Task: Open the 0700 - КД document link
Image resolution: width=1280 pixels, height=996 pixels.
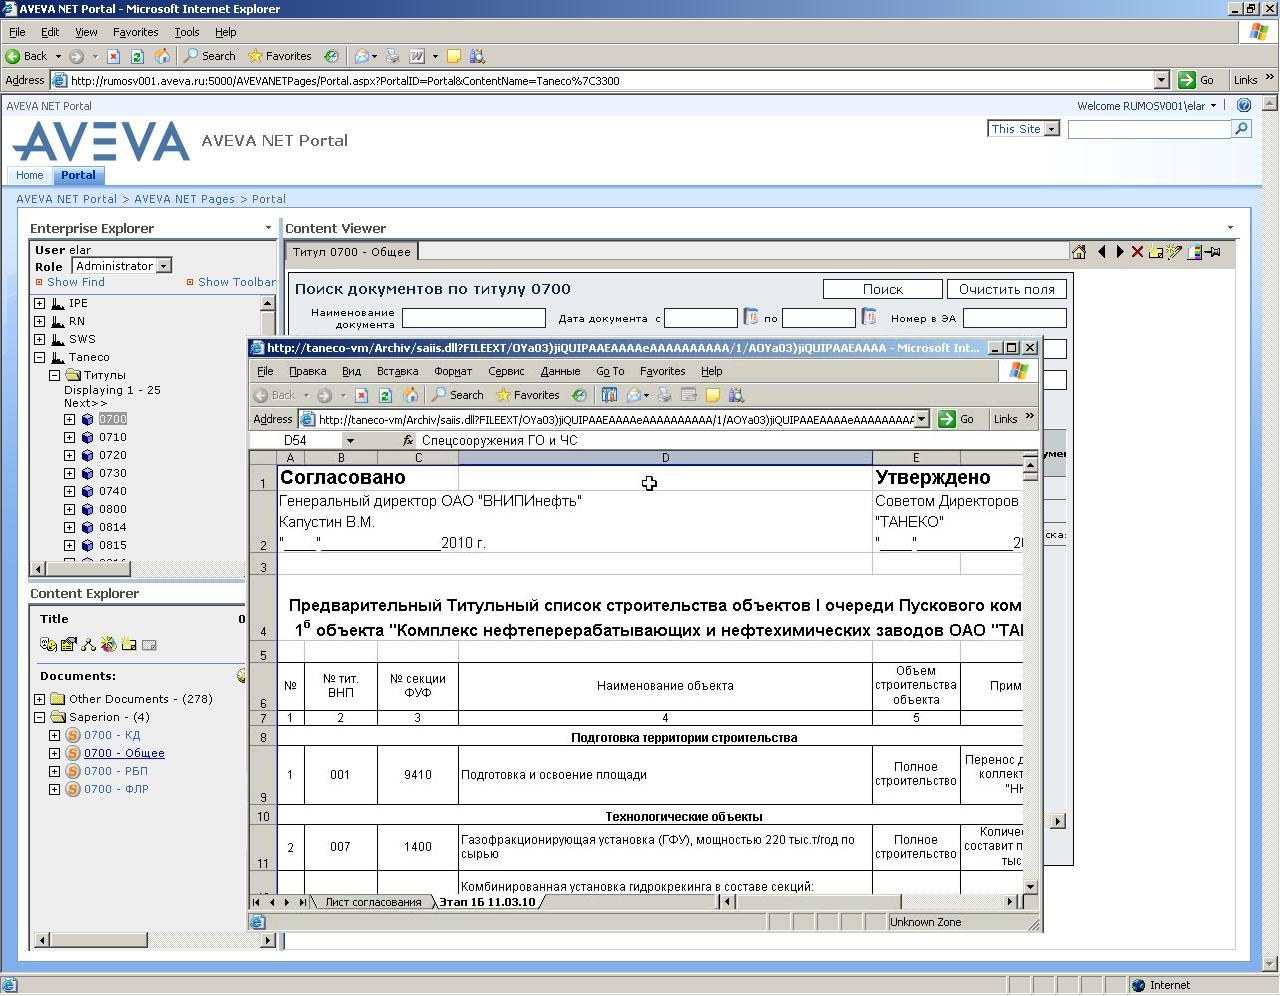Action: pyautogui.click(x=112, y=735)
